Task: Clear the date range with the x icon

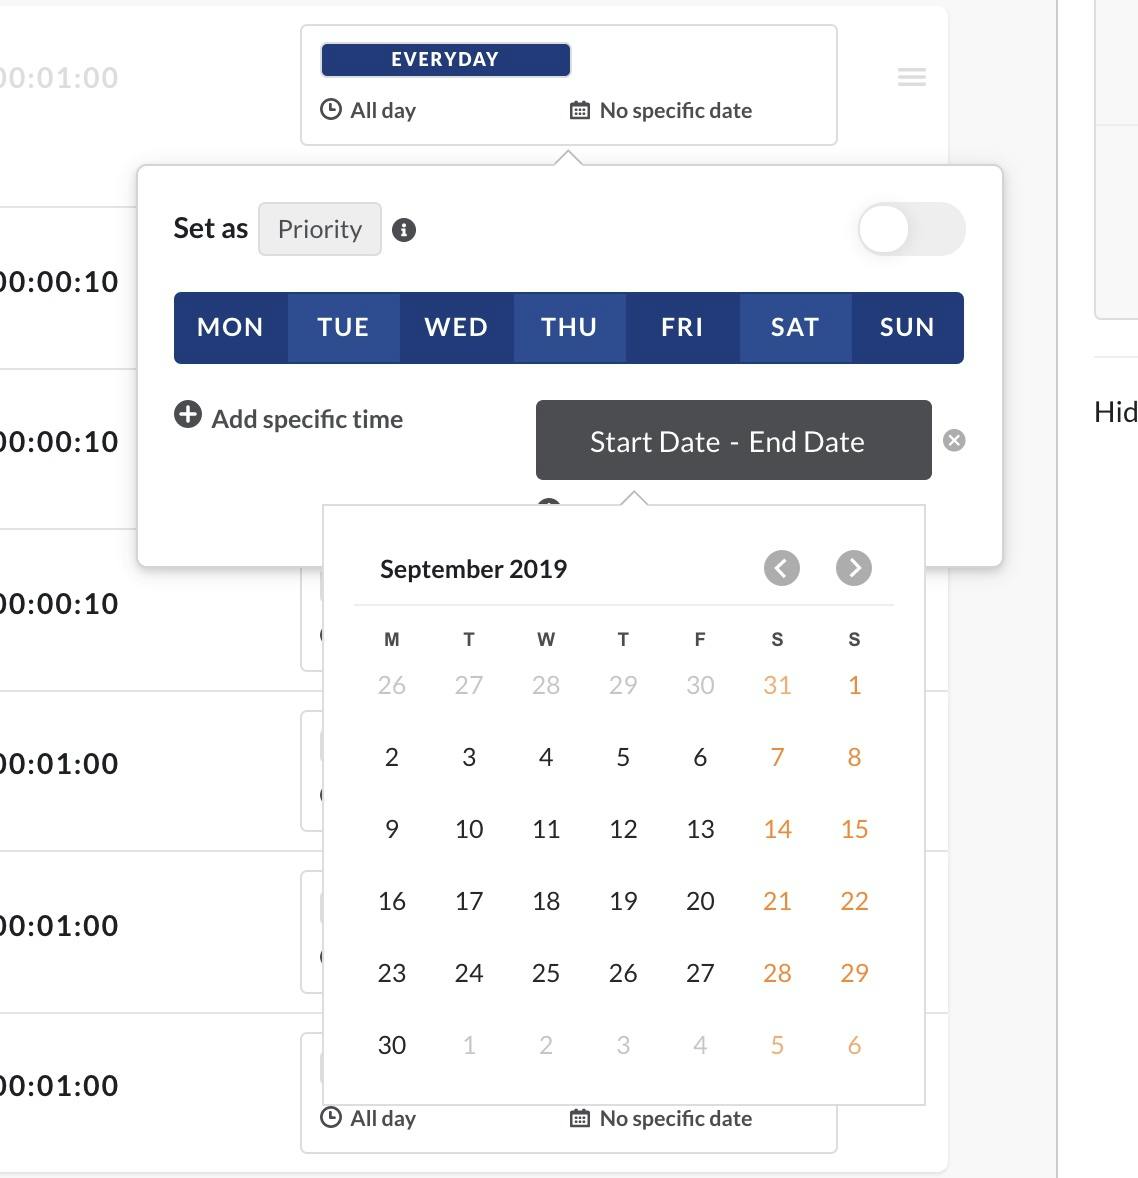Action: 954,440
